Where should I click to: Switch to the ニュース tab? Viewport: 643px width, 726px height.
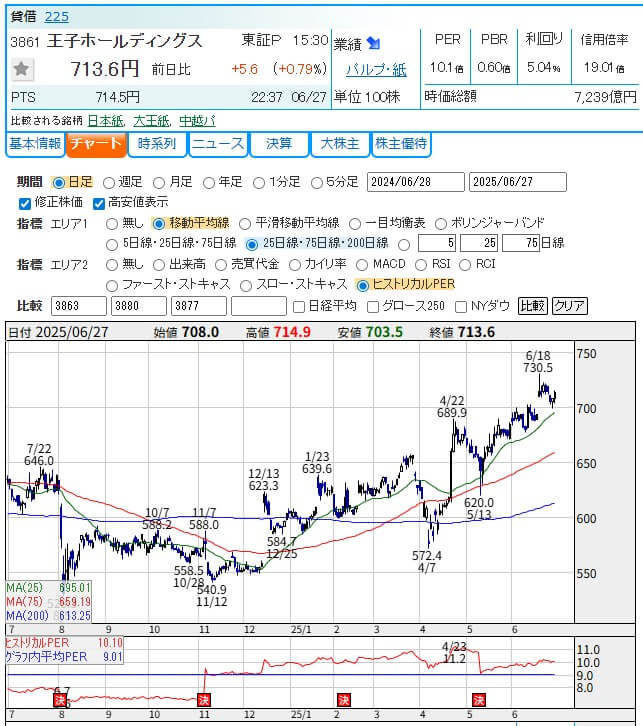218,144
